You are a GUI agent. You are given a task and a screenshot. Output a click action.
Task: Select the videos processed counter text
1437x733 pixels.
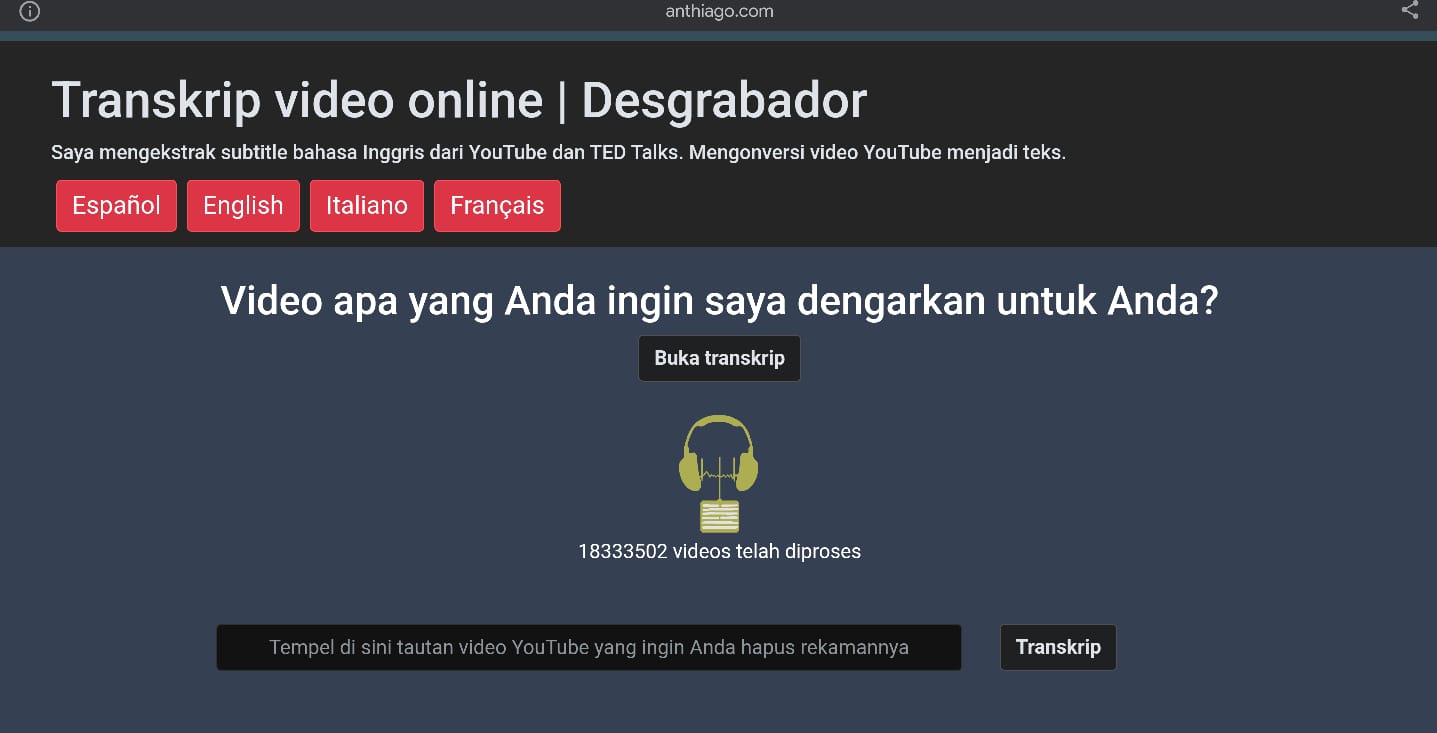(719, 550)
